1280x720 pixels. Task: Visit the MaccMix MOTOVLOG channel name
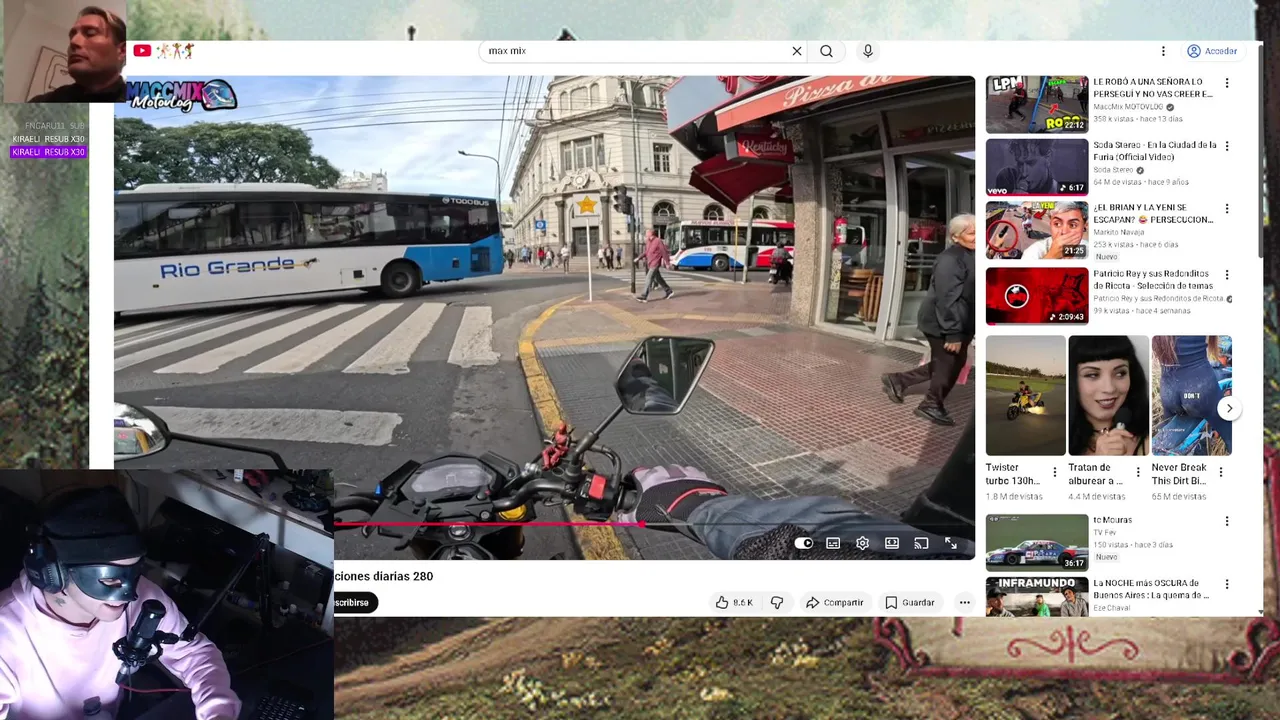coord(1129,107)
